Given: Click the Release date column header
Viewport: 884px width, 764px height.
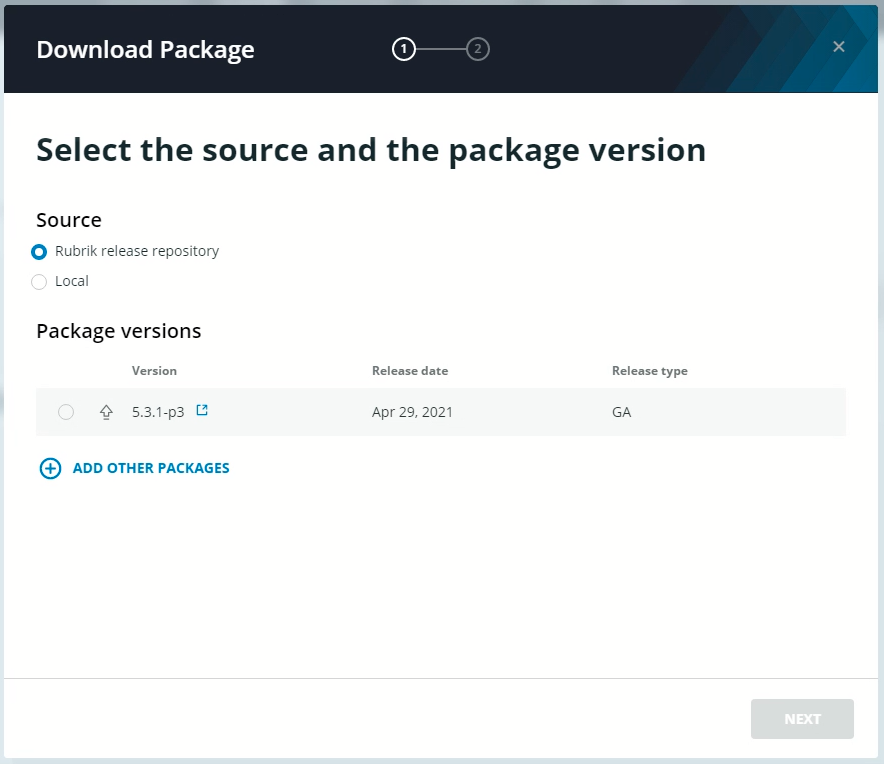Looking at the screenshot, I should click(x=410, y=370).
